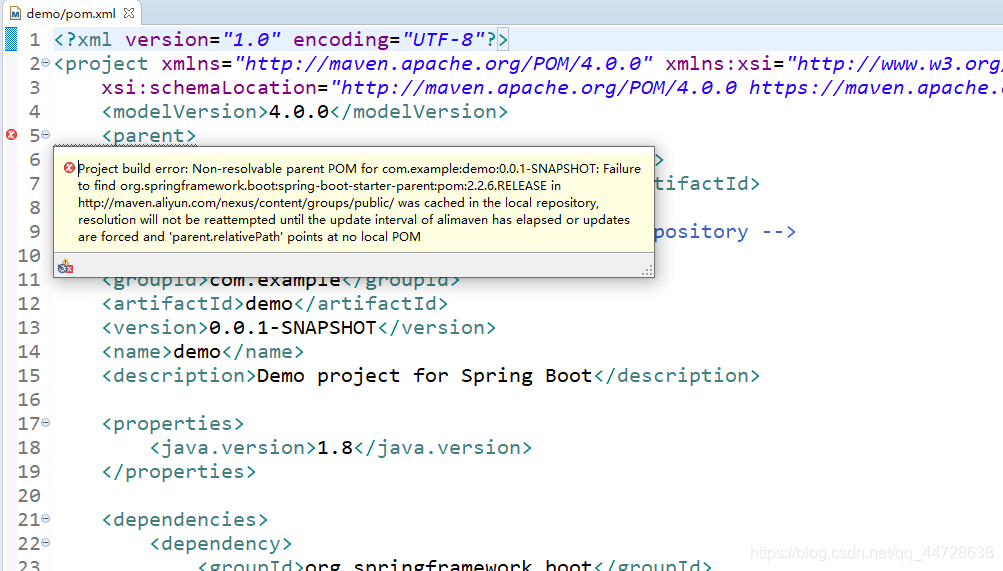Image resolution: width=1003 pixels, height=571 pixels.
Task: Click the <dependency> tag on line 22
Action: pos(221,544)
